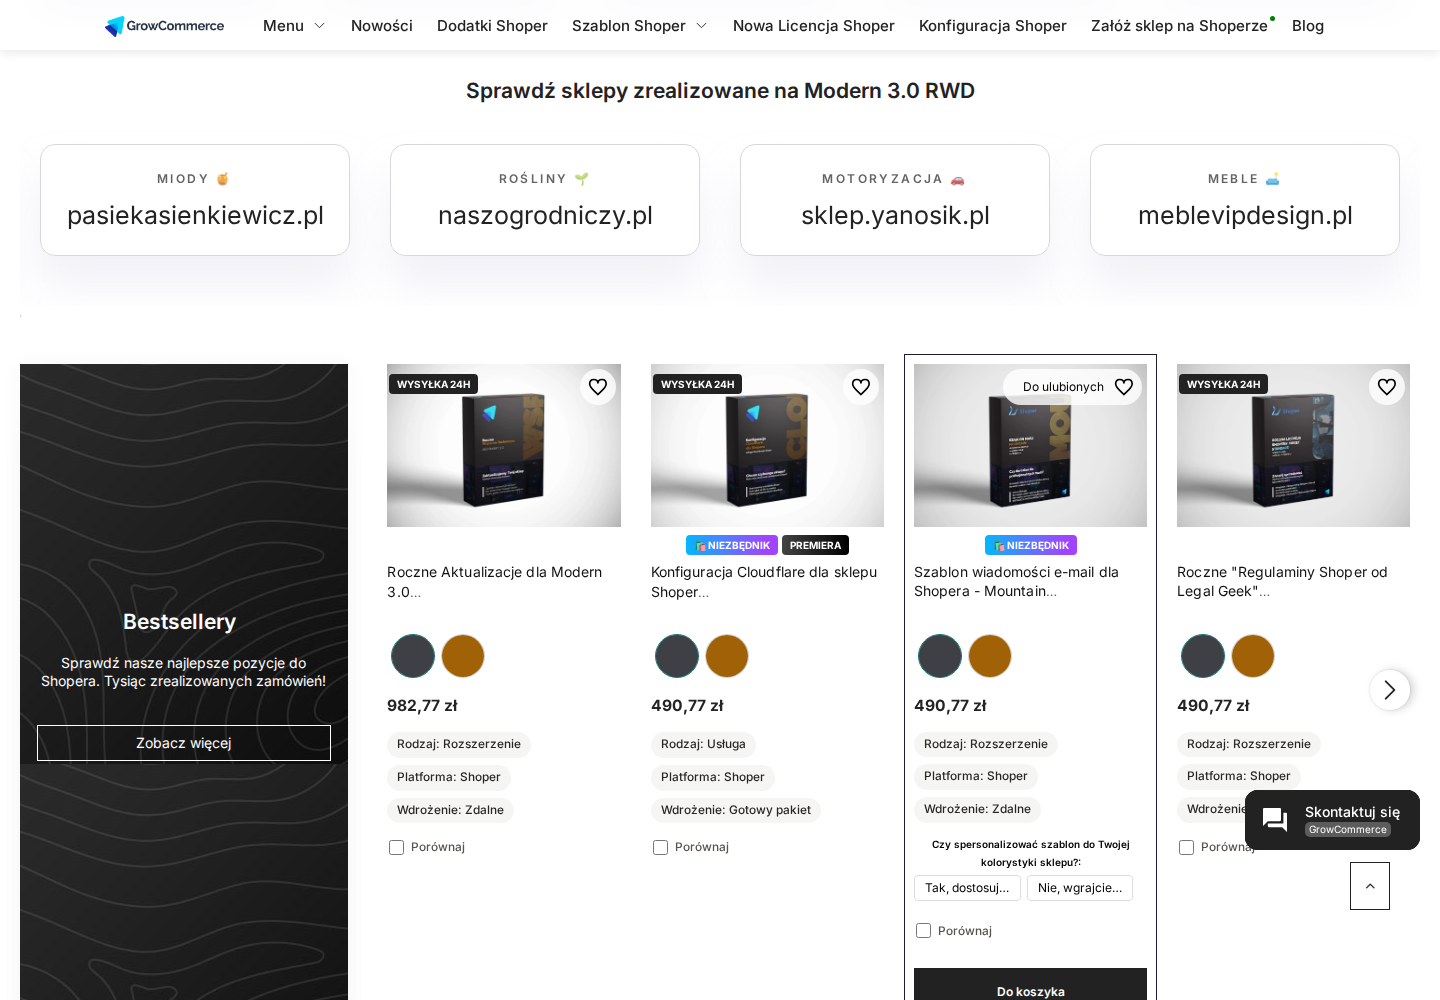Add Konfiguracja Cloudflare product to favorites
Screen dimensions: 1440x1000
[861, 387]
